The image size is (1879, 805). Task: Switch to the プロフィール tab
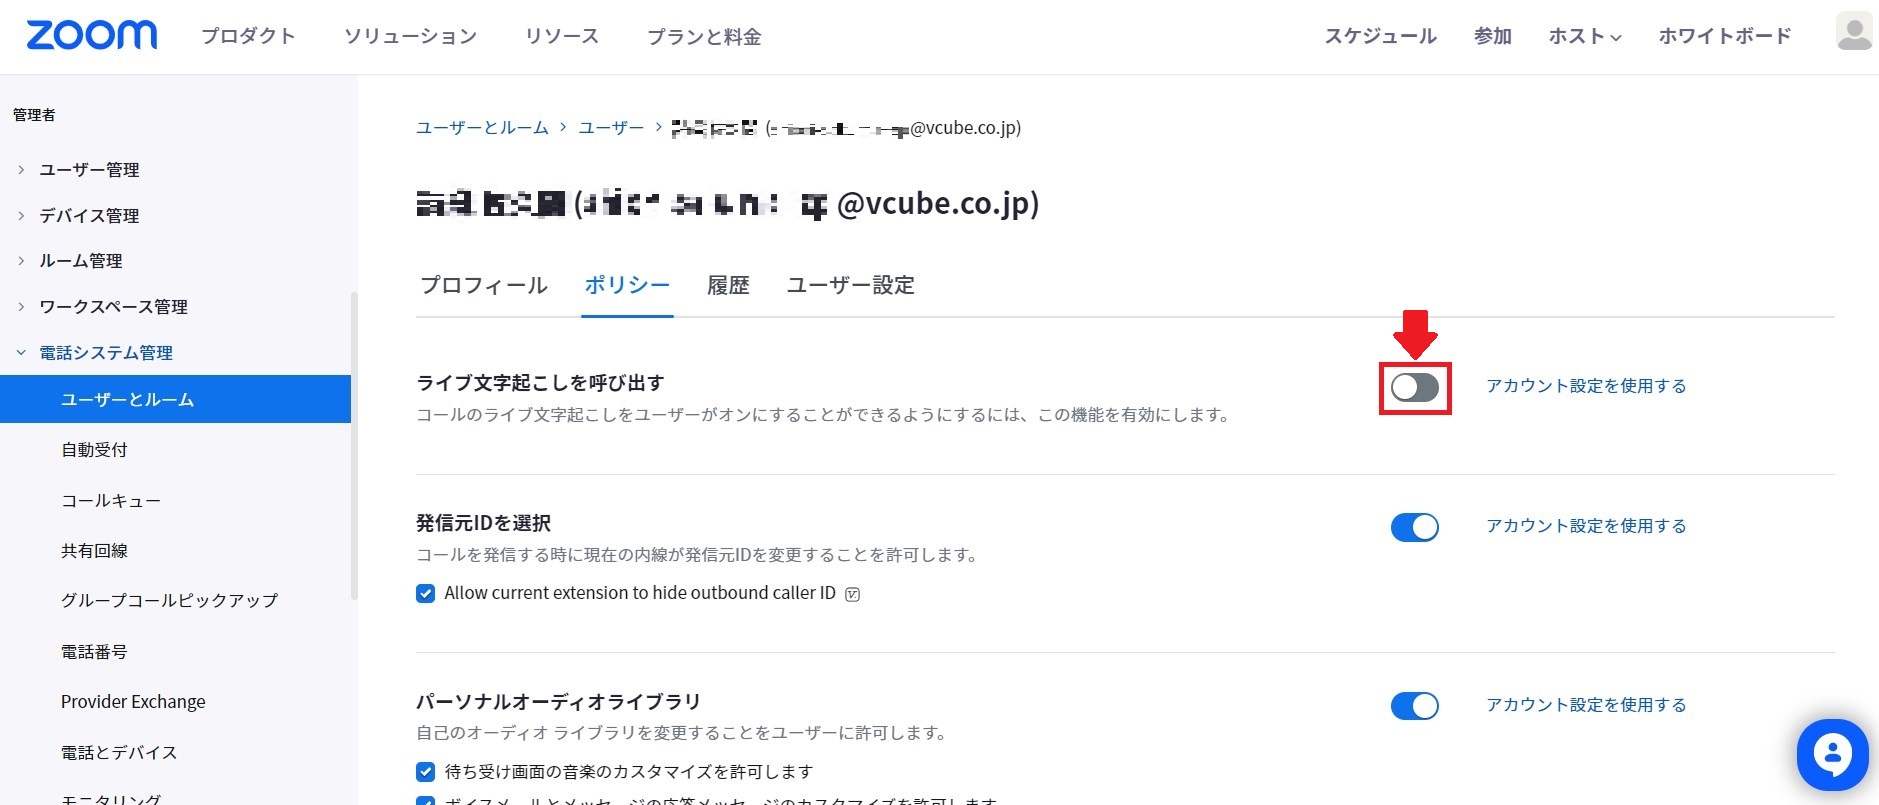pyautogui.click(x=484, y=285)
